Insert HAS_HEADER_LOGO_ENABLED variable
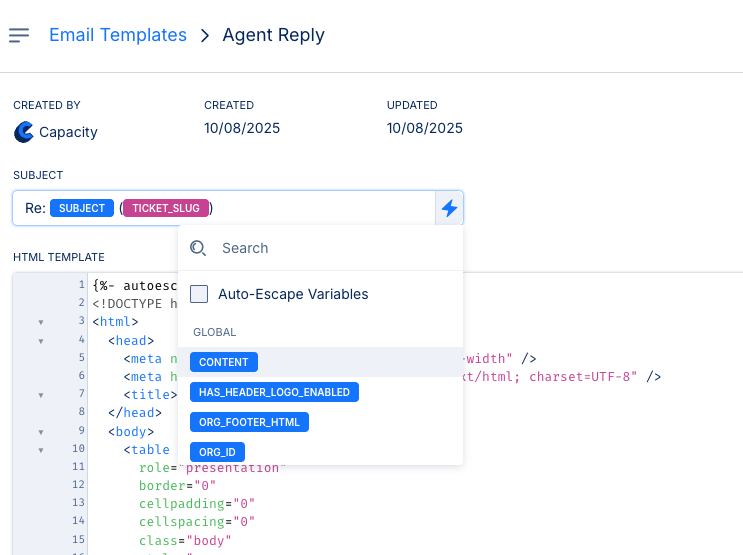 (274, 392)
